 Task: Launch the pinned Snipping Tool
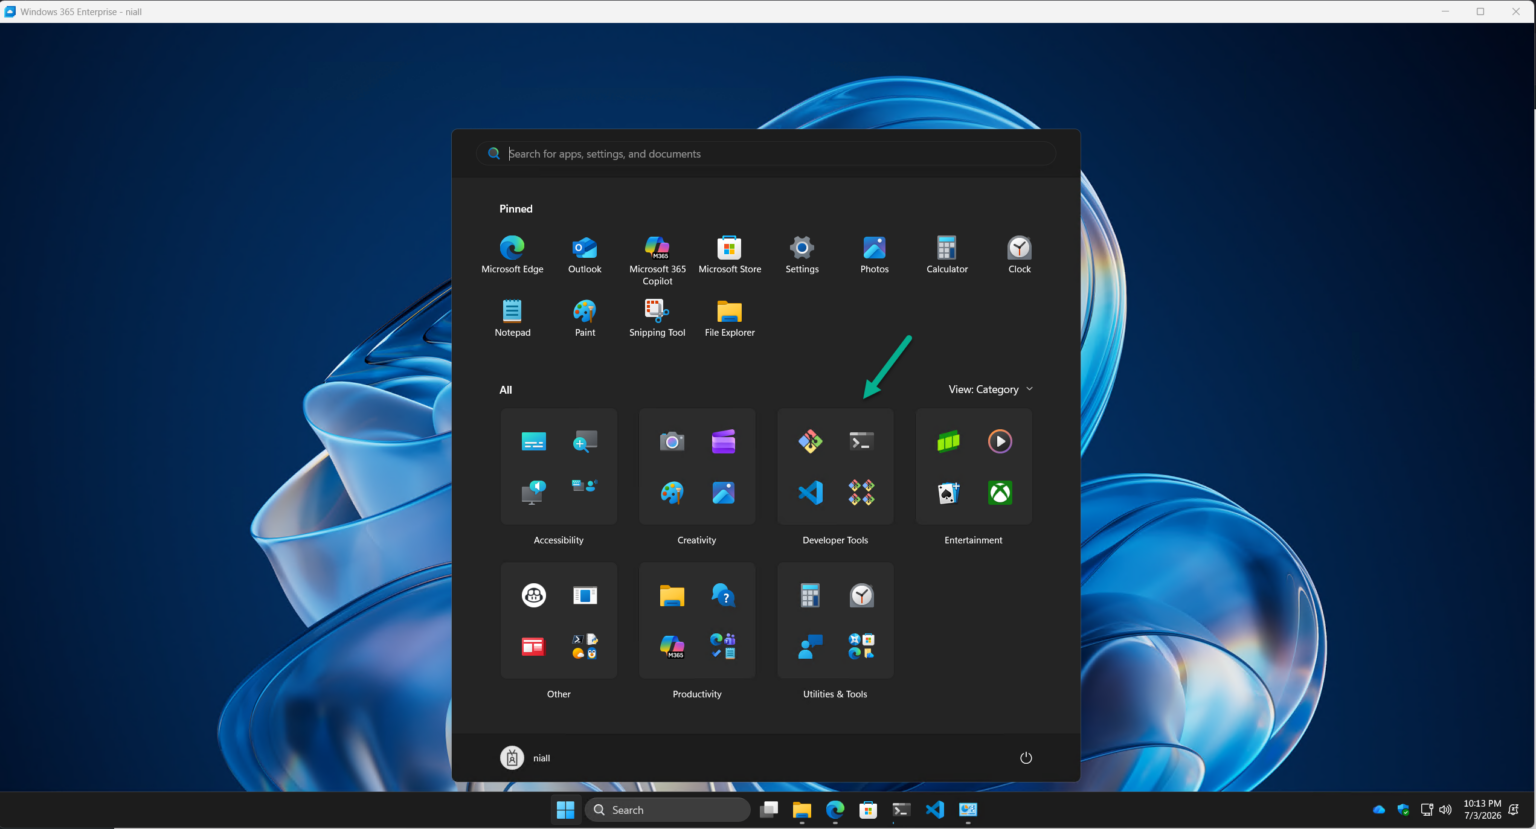click(657, 318)
